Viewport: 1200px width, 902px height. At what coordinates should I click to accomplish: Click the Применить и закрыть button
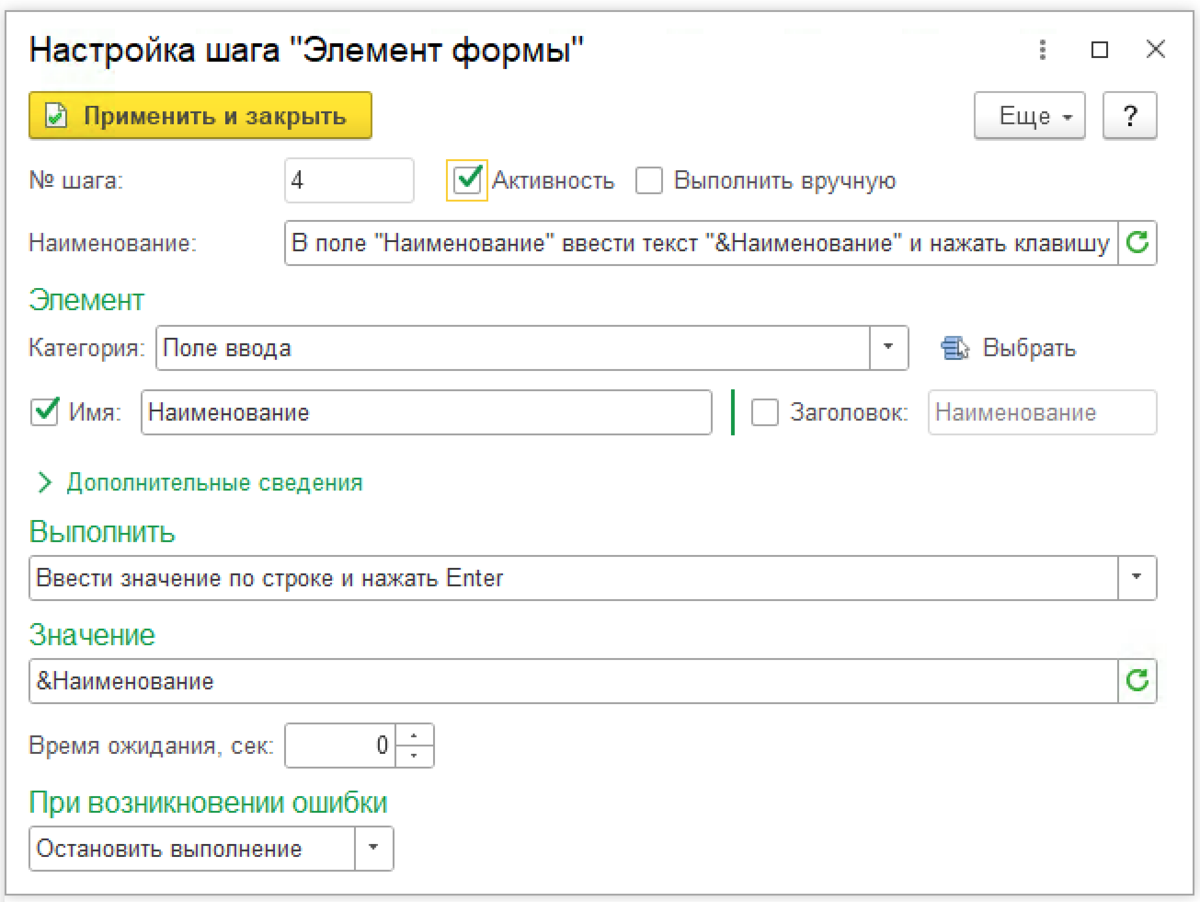pos(200,116)
